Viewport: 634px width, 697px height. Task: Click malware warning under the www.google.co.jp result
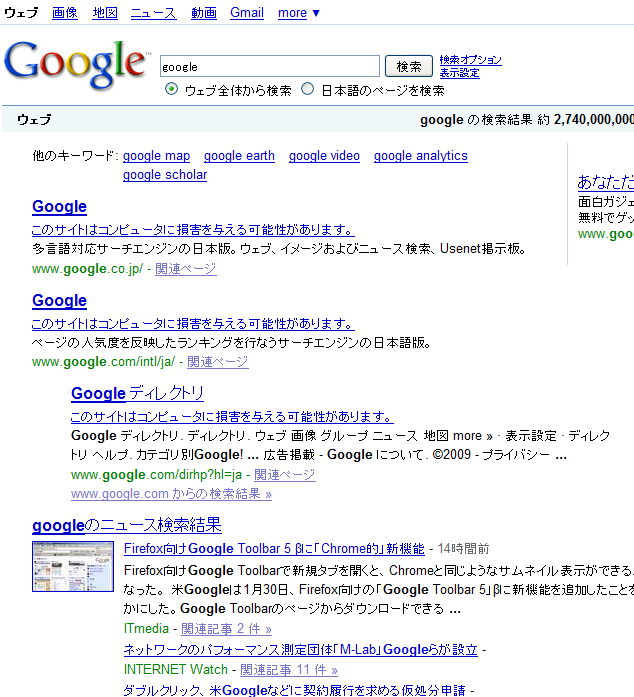[x=193, y=230]
